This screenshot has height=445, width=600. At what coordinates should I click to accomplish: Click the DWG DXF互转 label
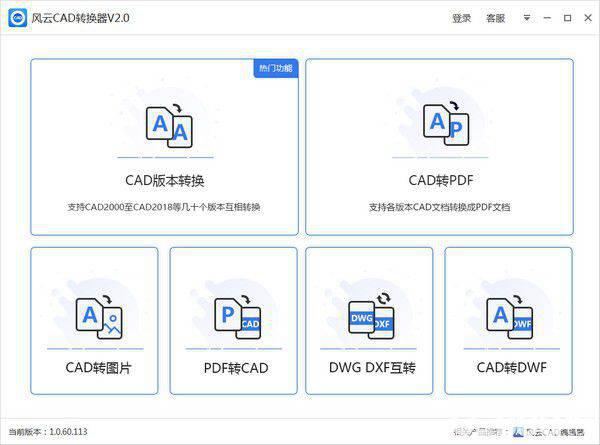tap(372, 368)
